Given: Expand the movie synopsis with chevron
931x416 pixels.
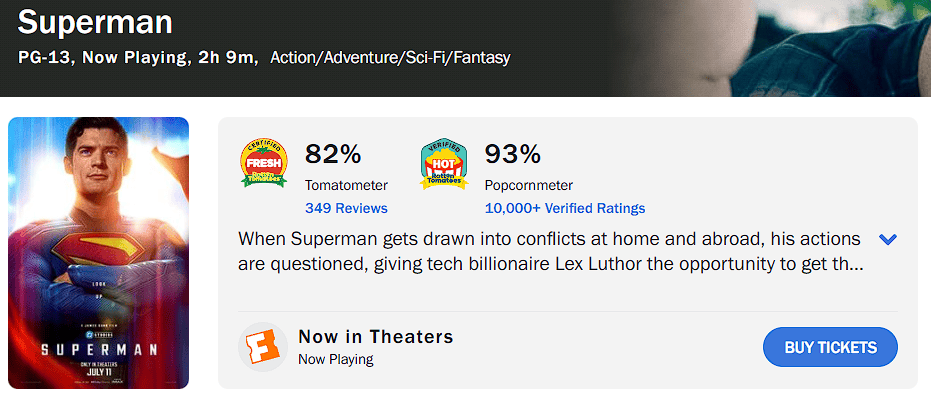Looking at the screenshot, I should pyautogui.click(x=887, y=240).
